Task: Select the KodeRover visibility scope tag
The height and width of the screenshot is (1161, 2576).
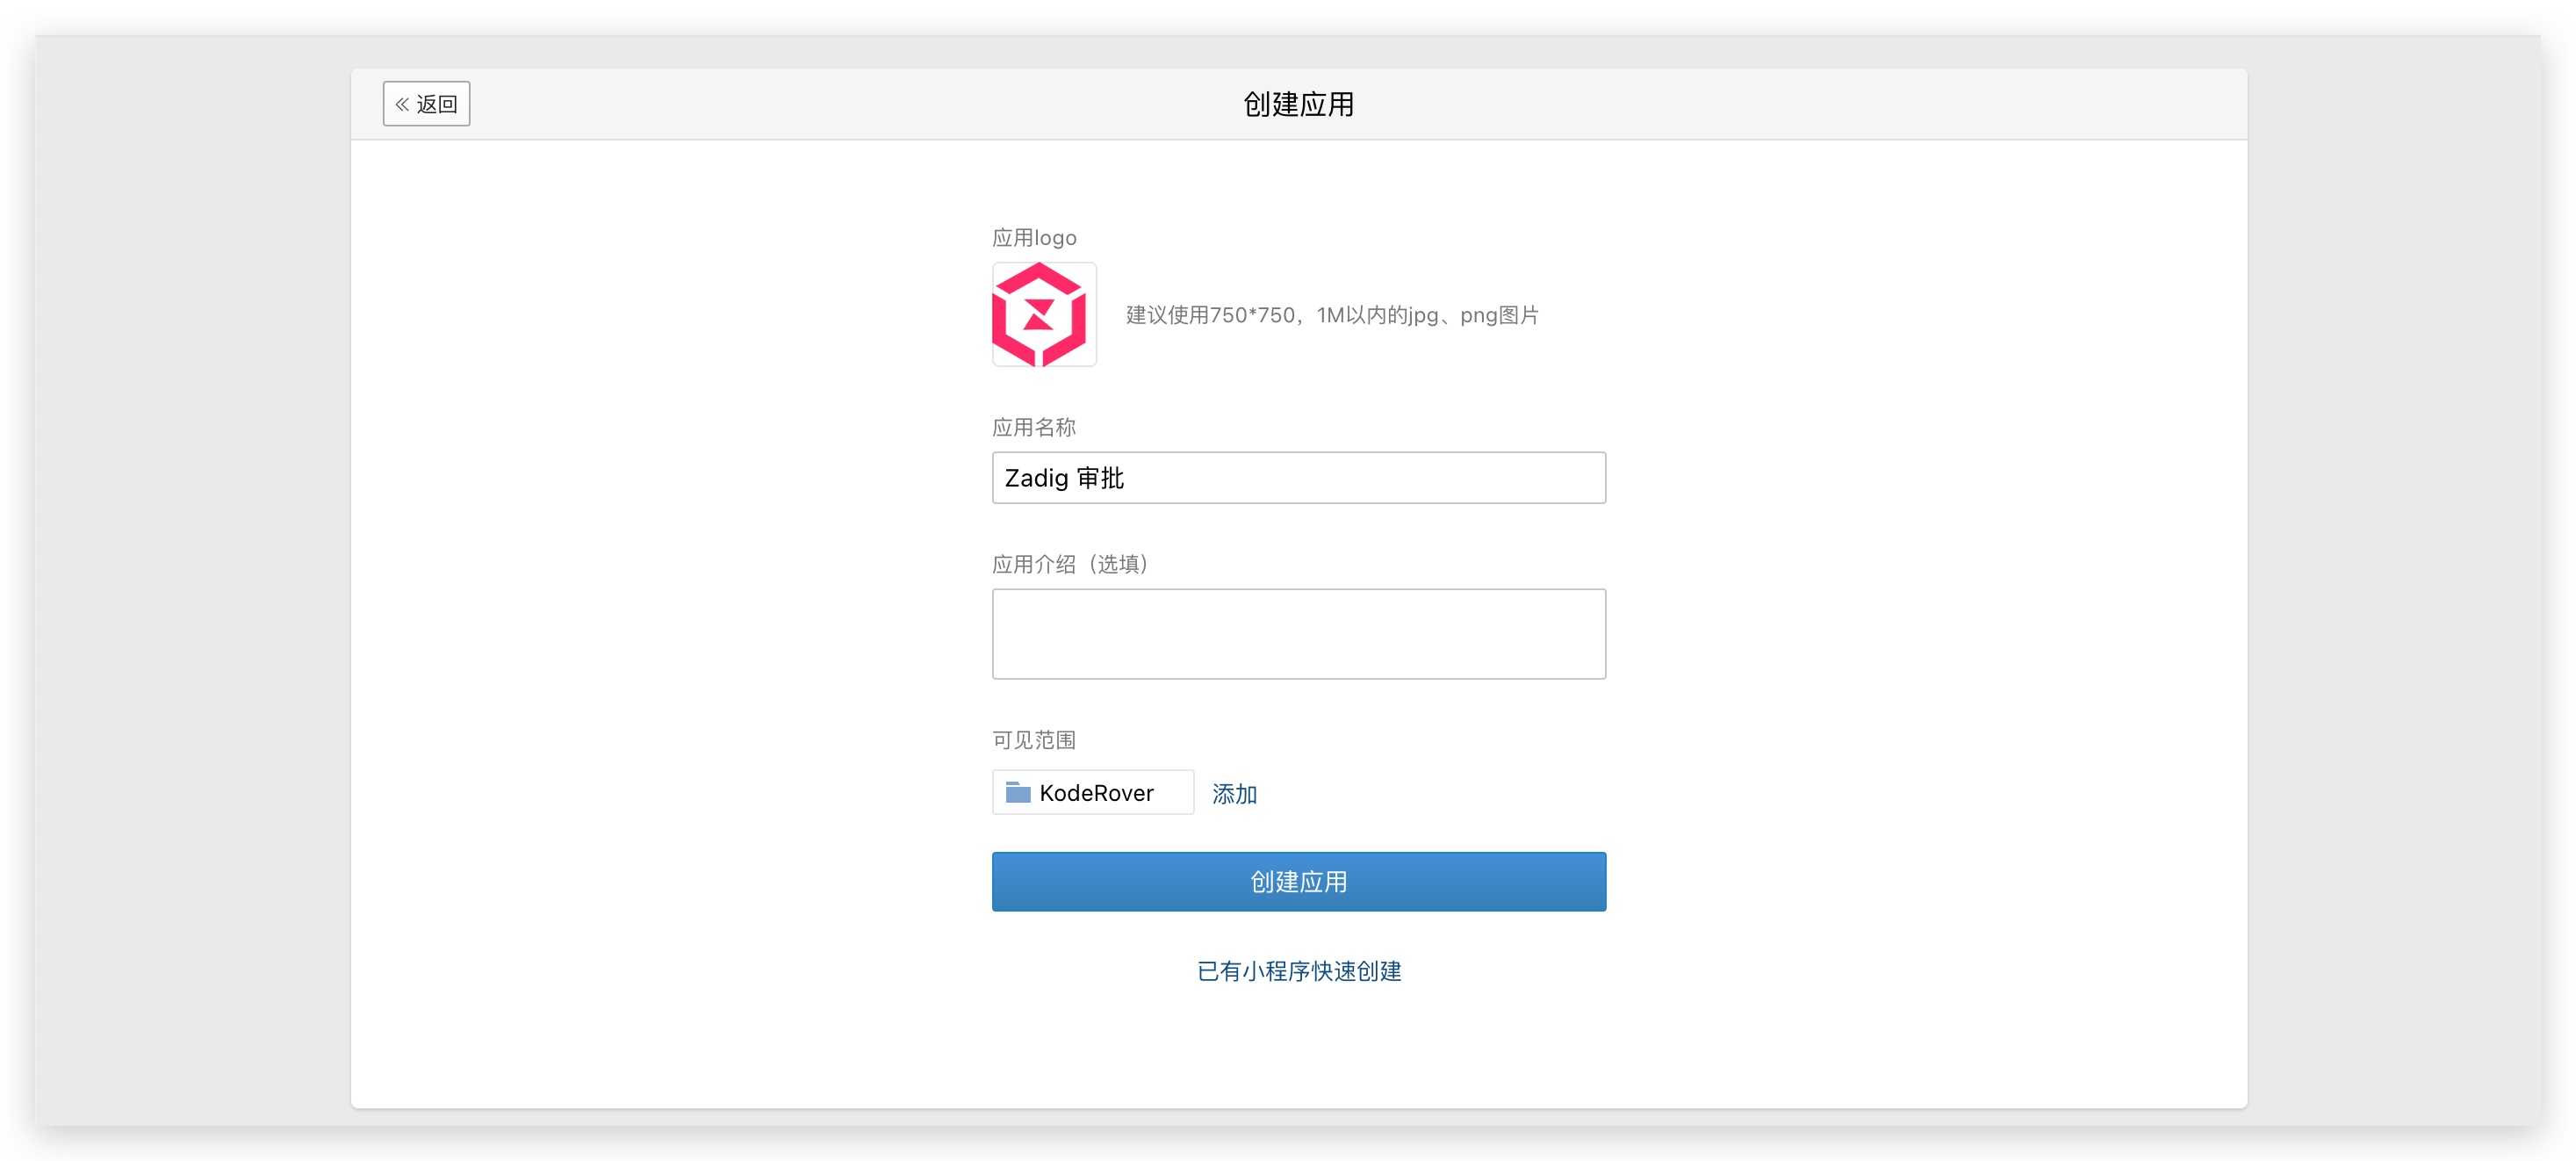Action: (1092, 793)
